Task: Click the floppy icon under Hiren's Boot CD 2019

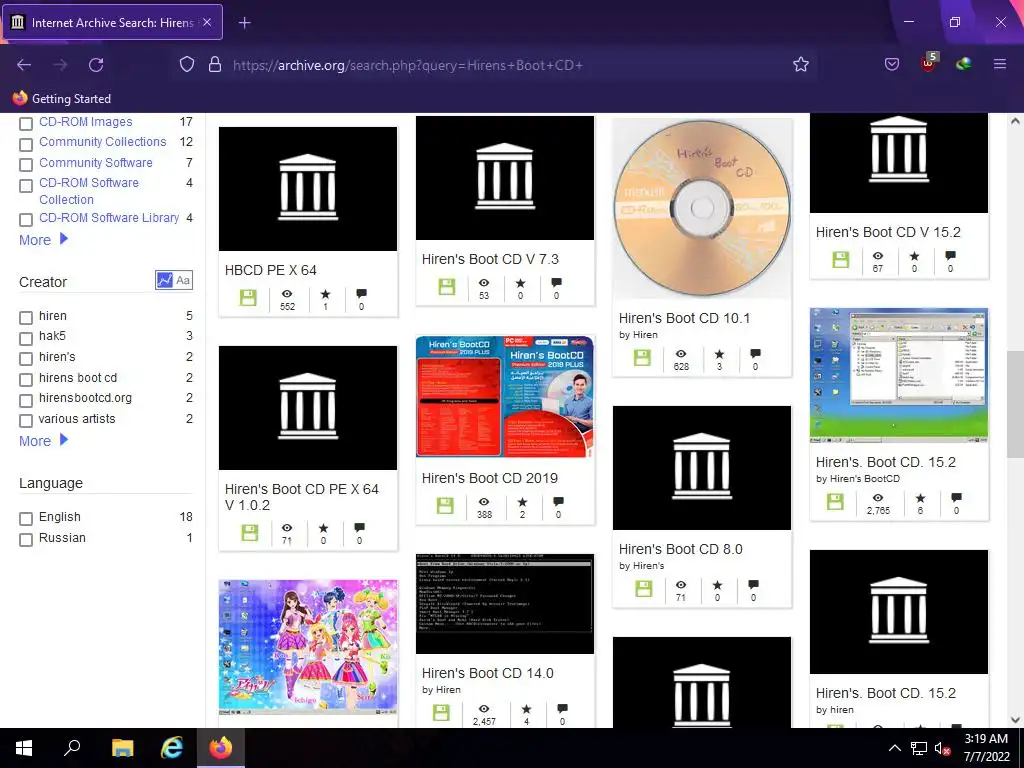Action: click(445, 505)
